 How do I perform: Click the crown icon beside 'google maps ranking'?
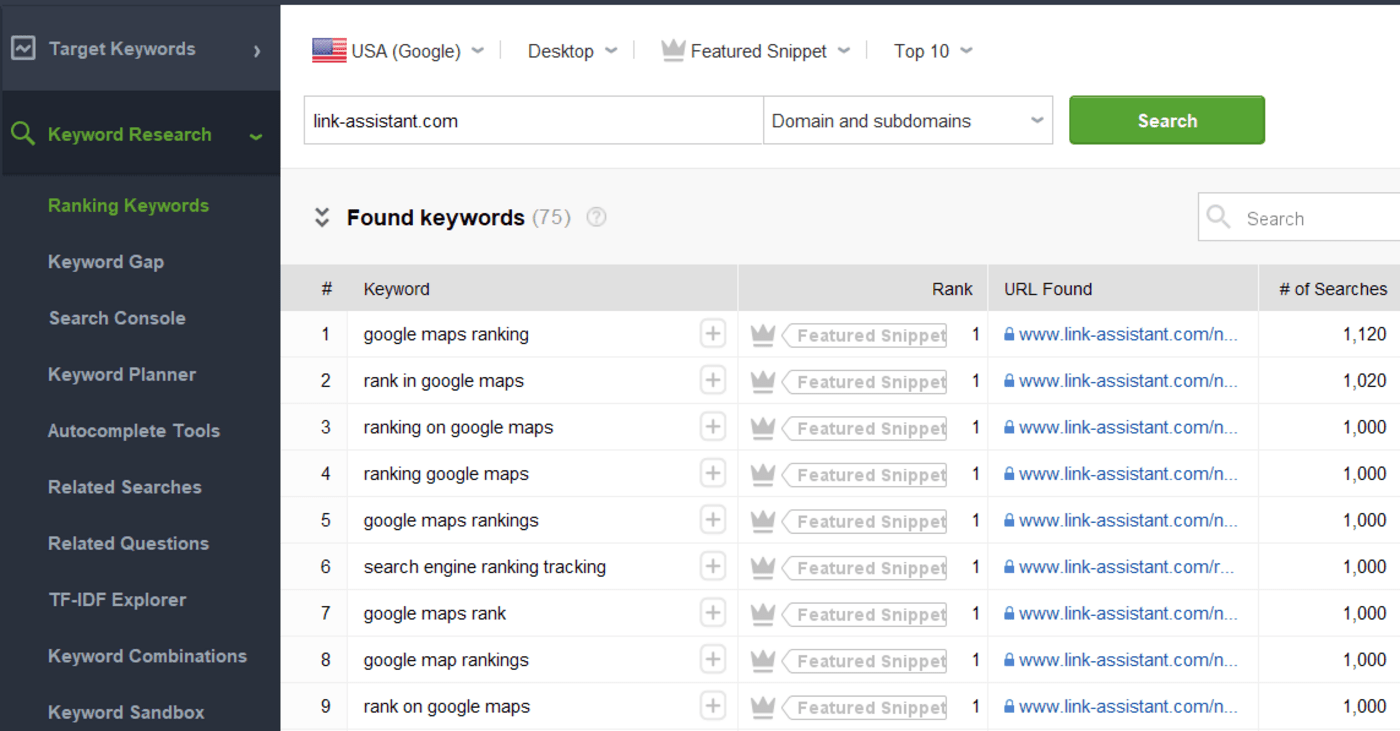click(x=763, y=334)
